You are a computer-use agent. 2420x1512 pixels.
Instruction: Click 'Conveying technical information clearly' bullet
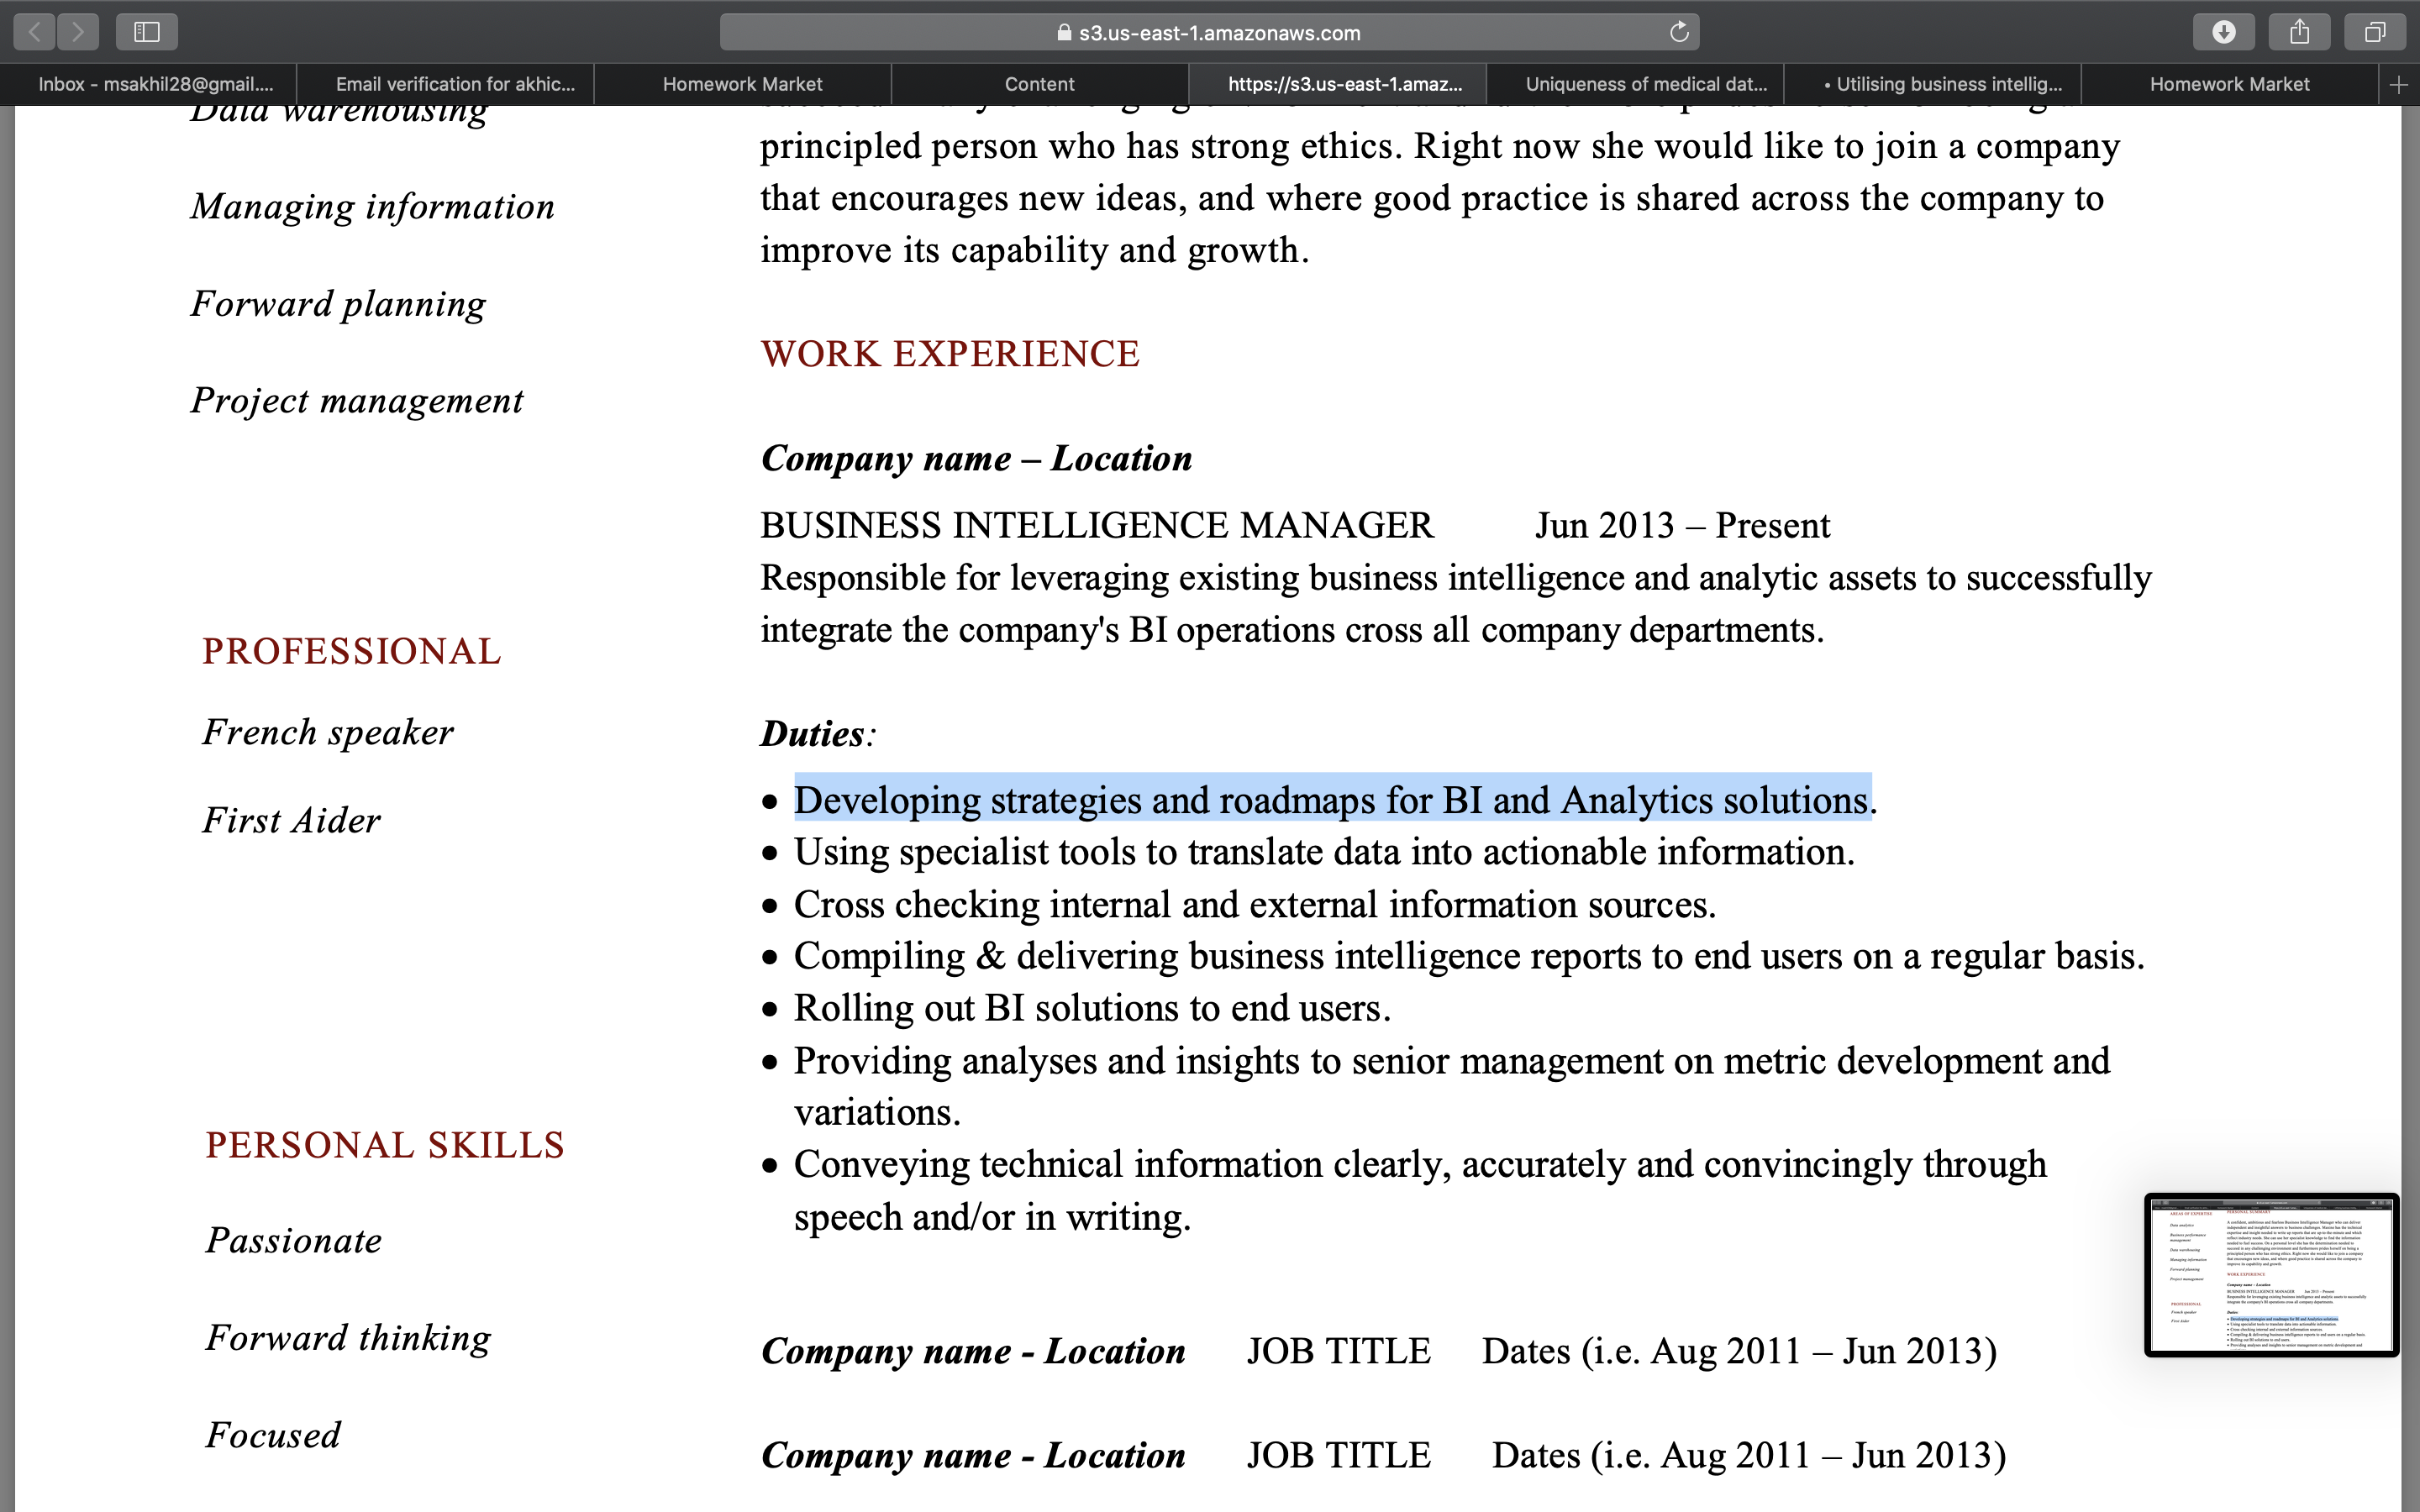(x=1420, y=1191)
